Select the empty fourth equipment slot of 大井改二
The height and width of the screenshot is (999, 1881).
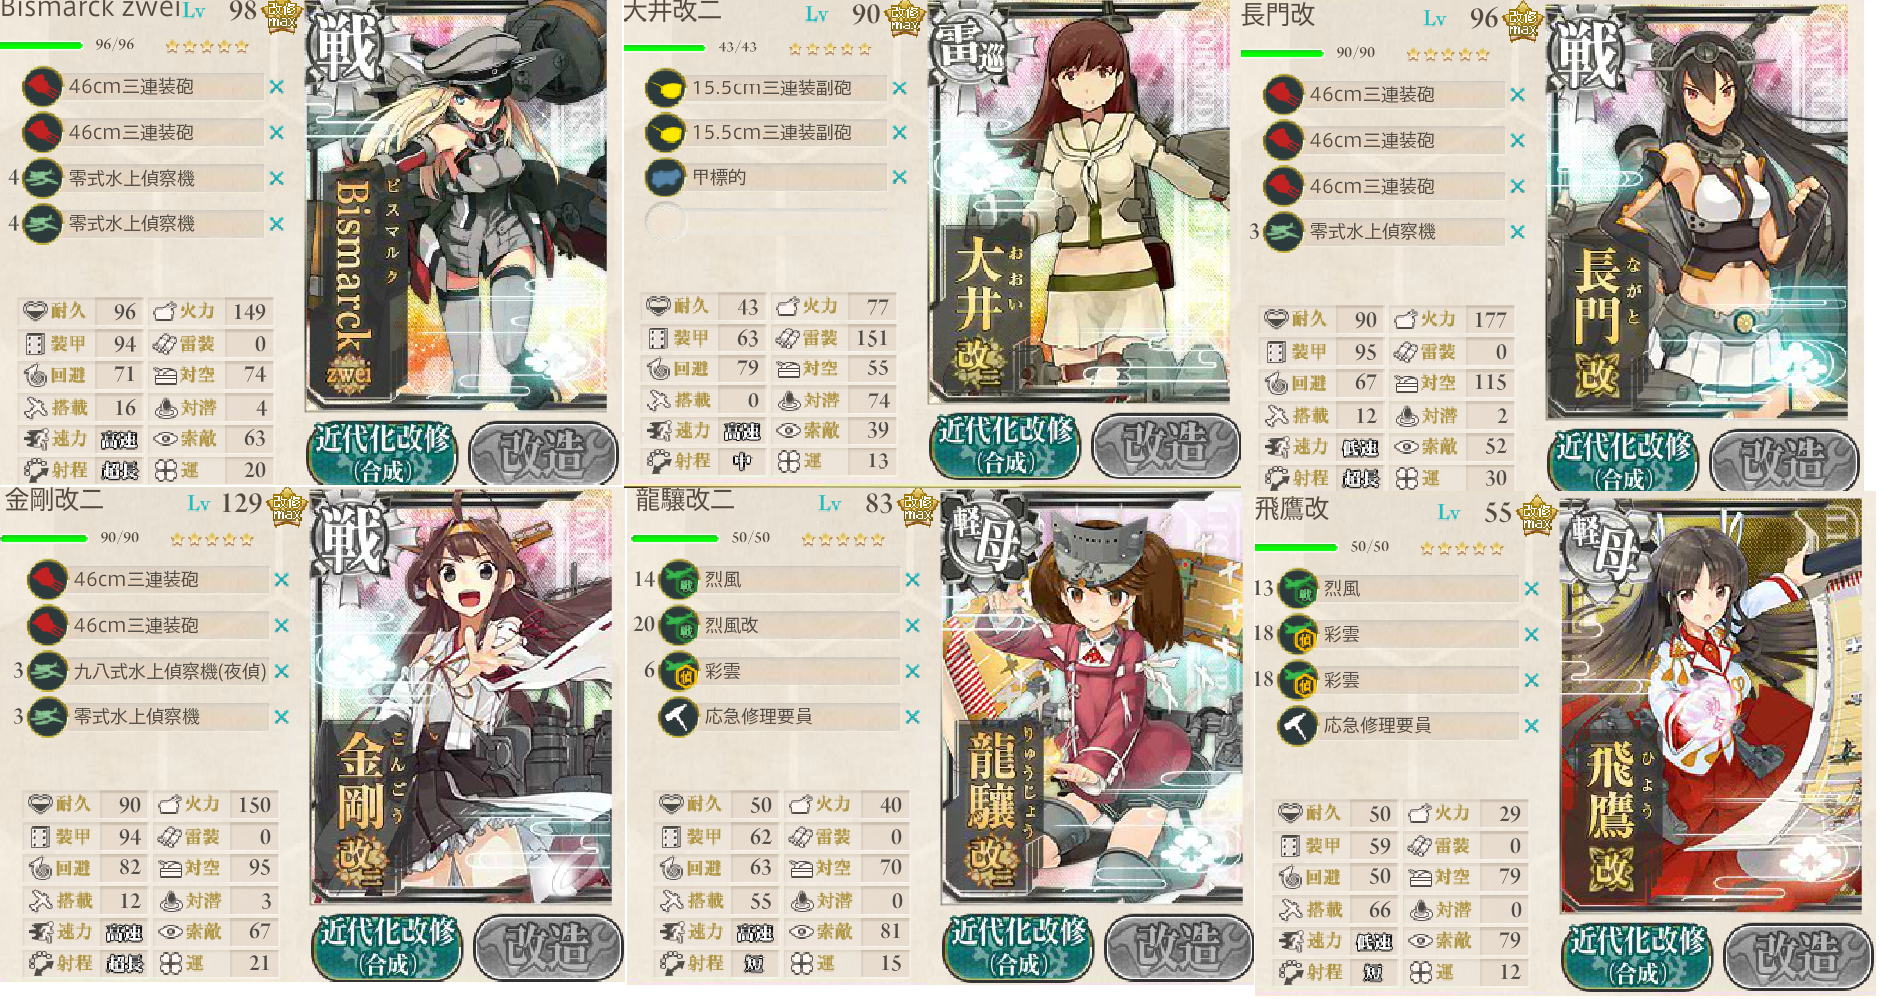765,221
